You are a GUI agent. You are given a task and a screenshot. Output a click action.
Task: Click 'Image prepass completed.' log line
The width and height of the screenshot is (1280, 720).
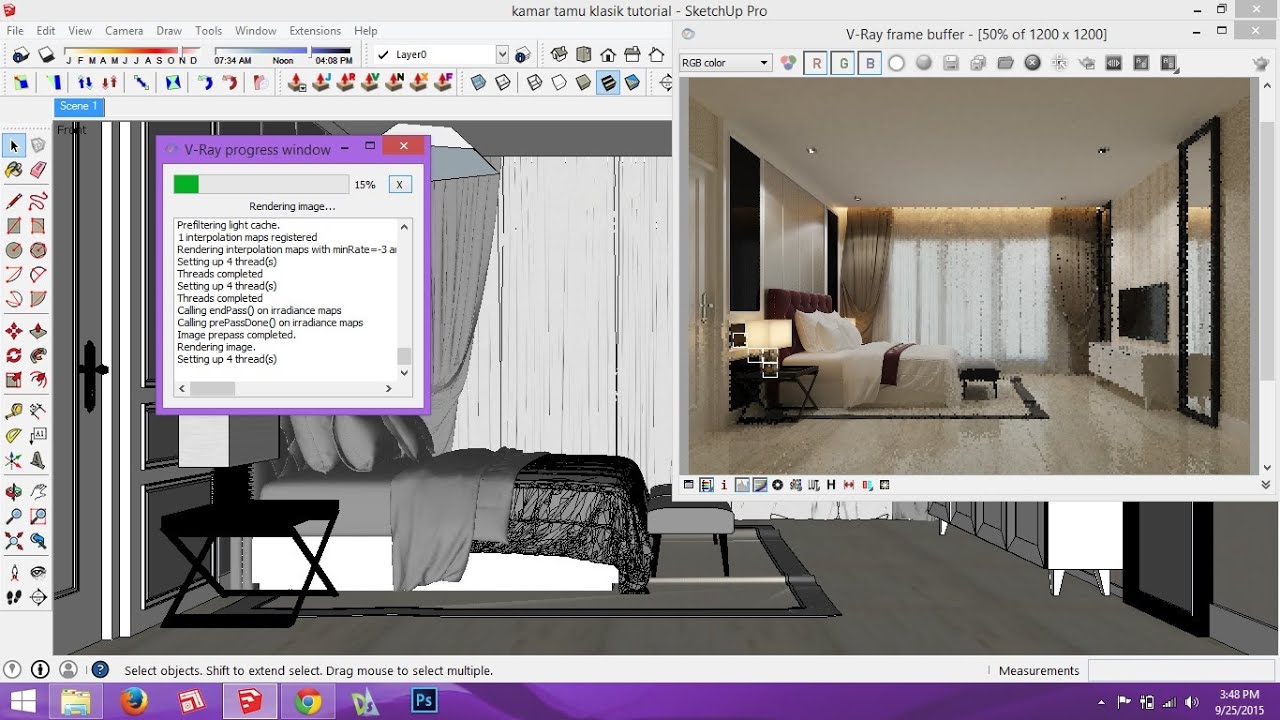click(236, 335)
